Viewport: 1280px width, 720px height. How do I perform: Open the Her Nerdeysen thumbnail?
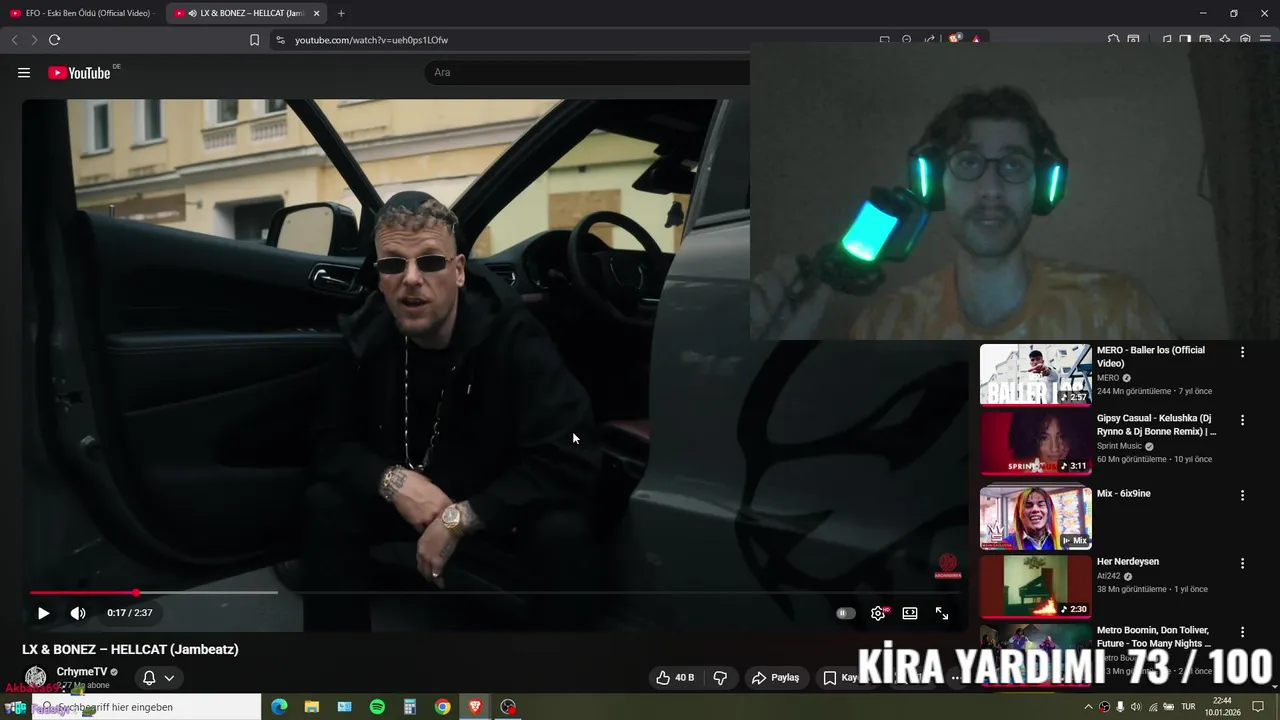coord(1035,586)
